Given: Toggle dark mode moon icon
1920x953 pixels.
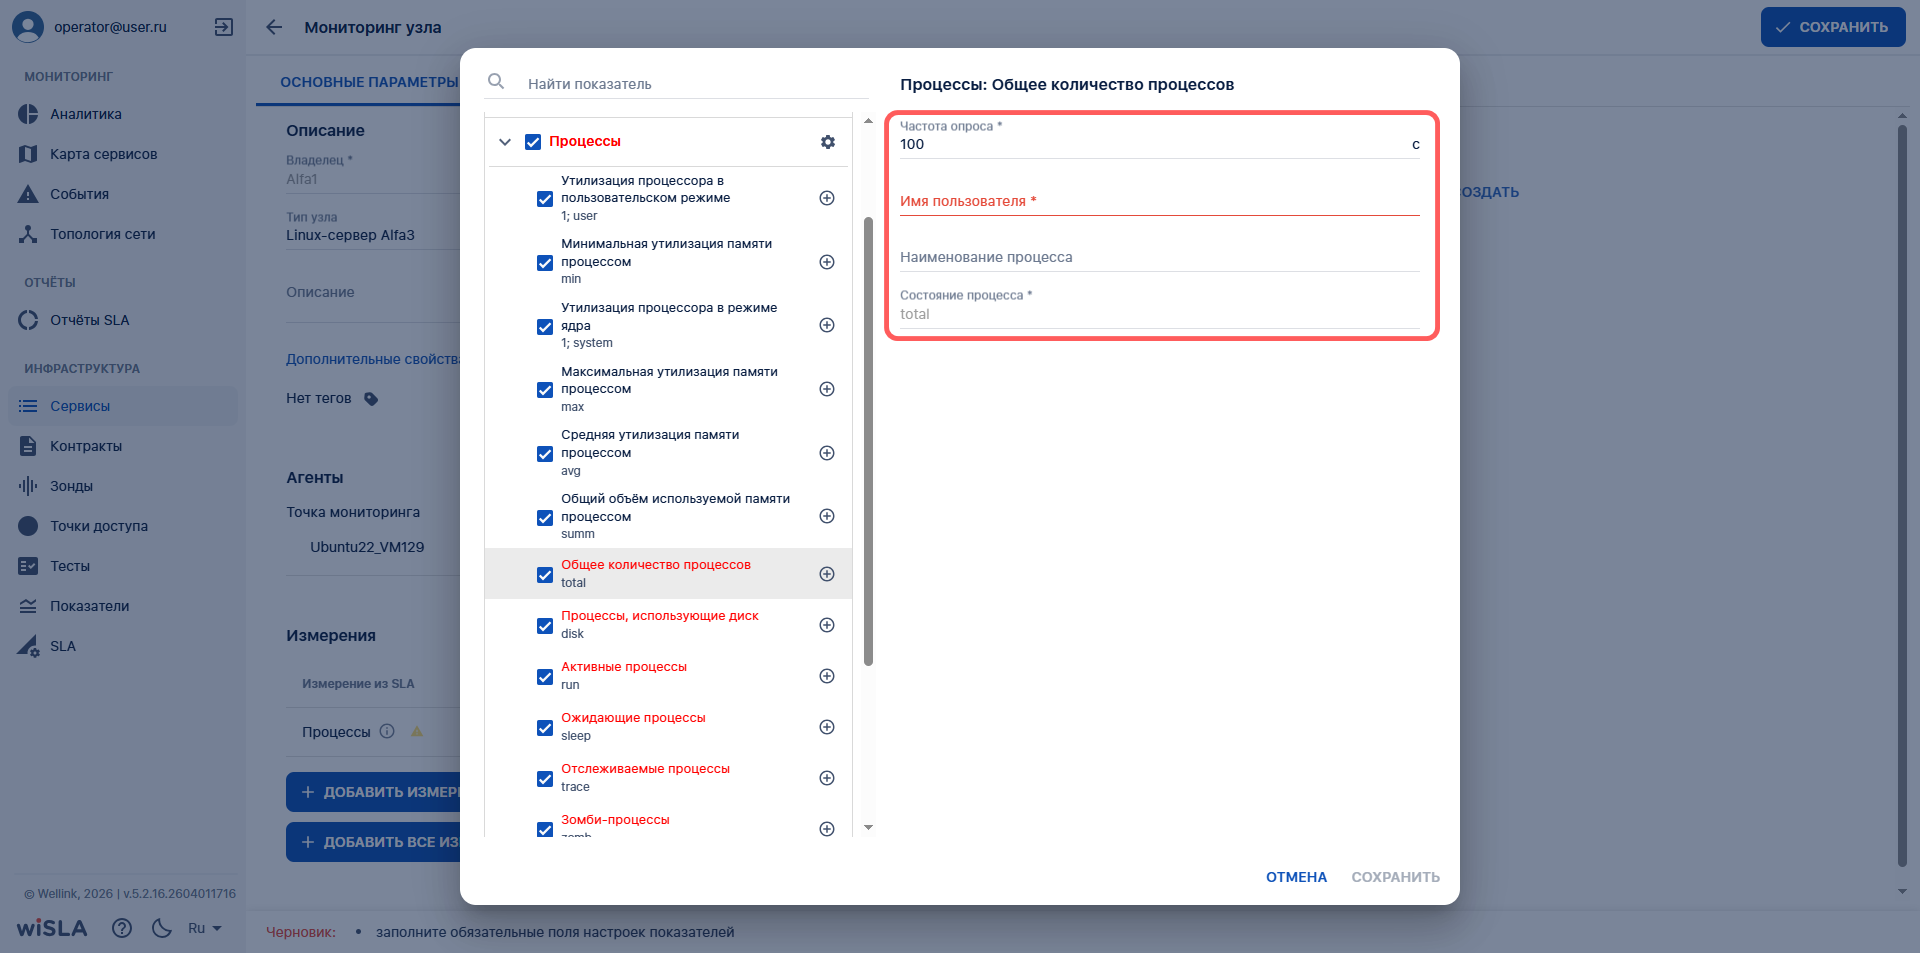Looking at the screenshot, I should [162, 928].
